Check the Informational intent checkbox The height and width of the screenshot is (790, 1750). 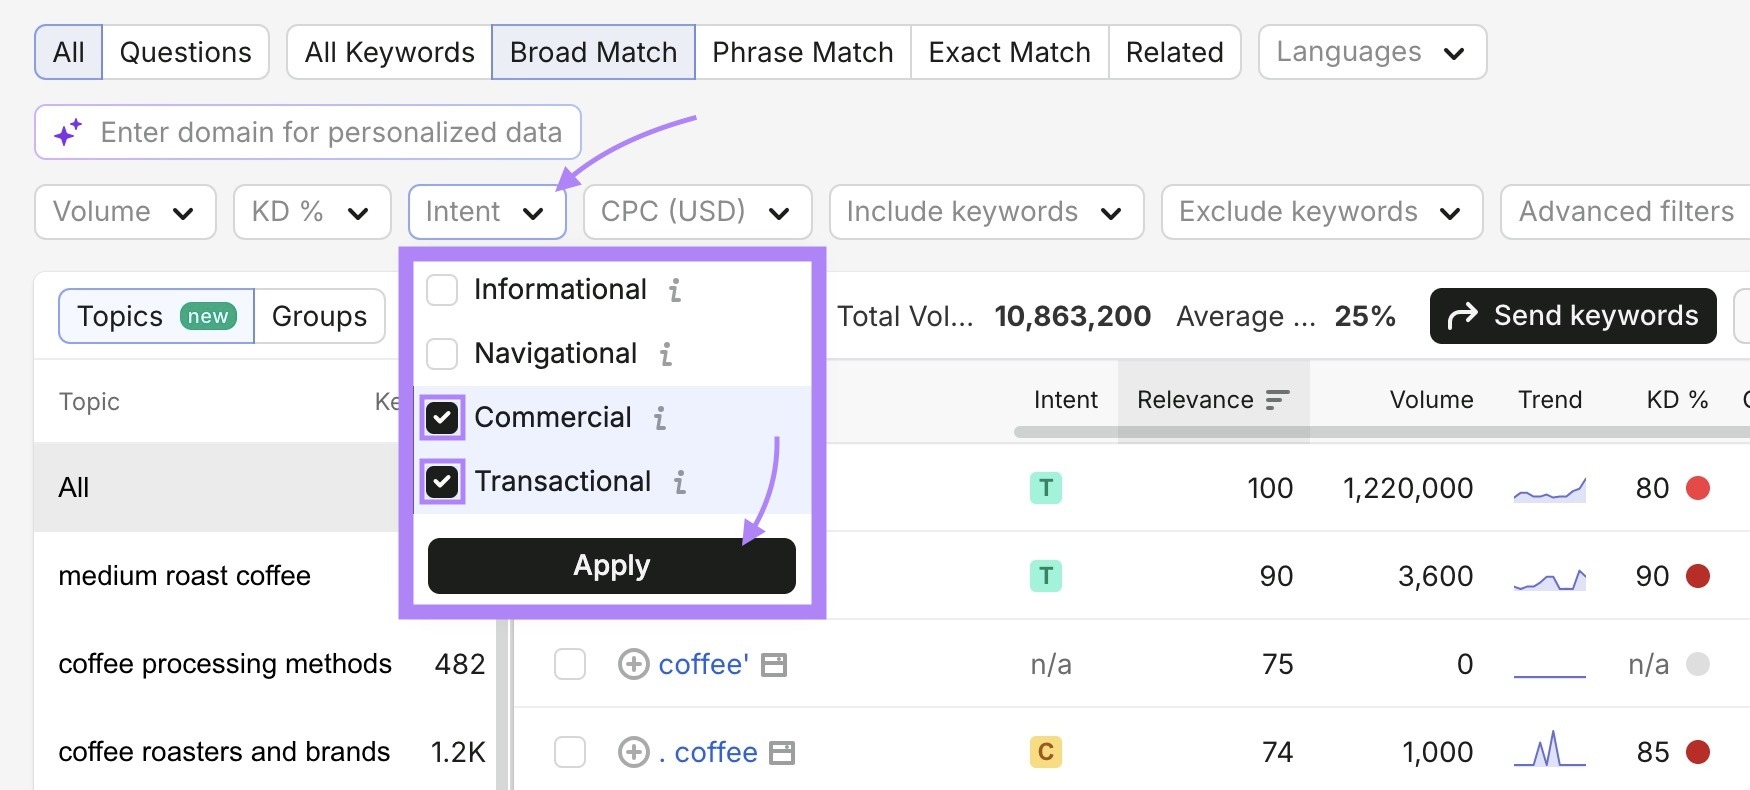(442, 290)
